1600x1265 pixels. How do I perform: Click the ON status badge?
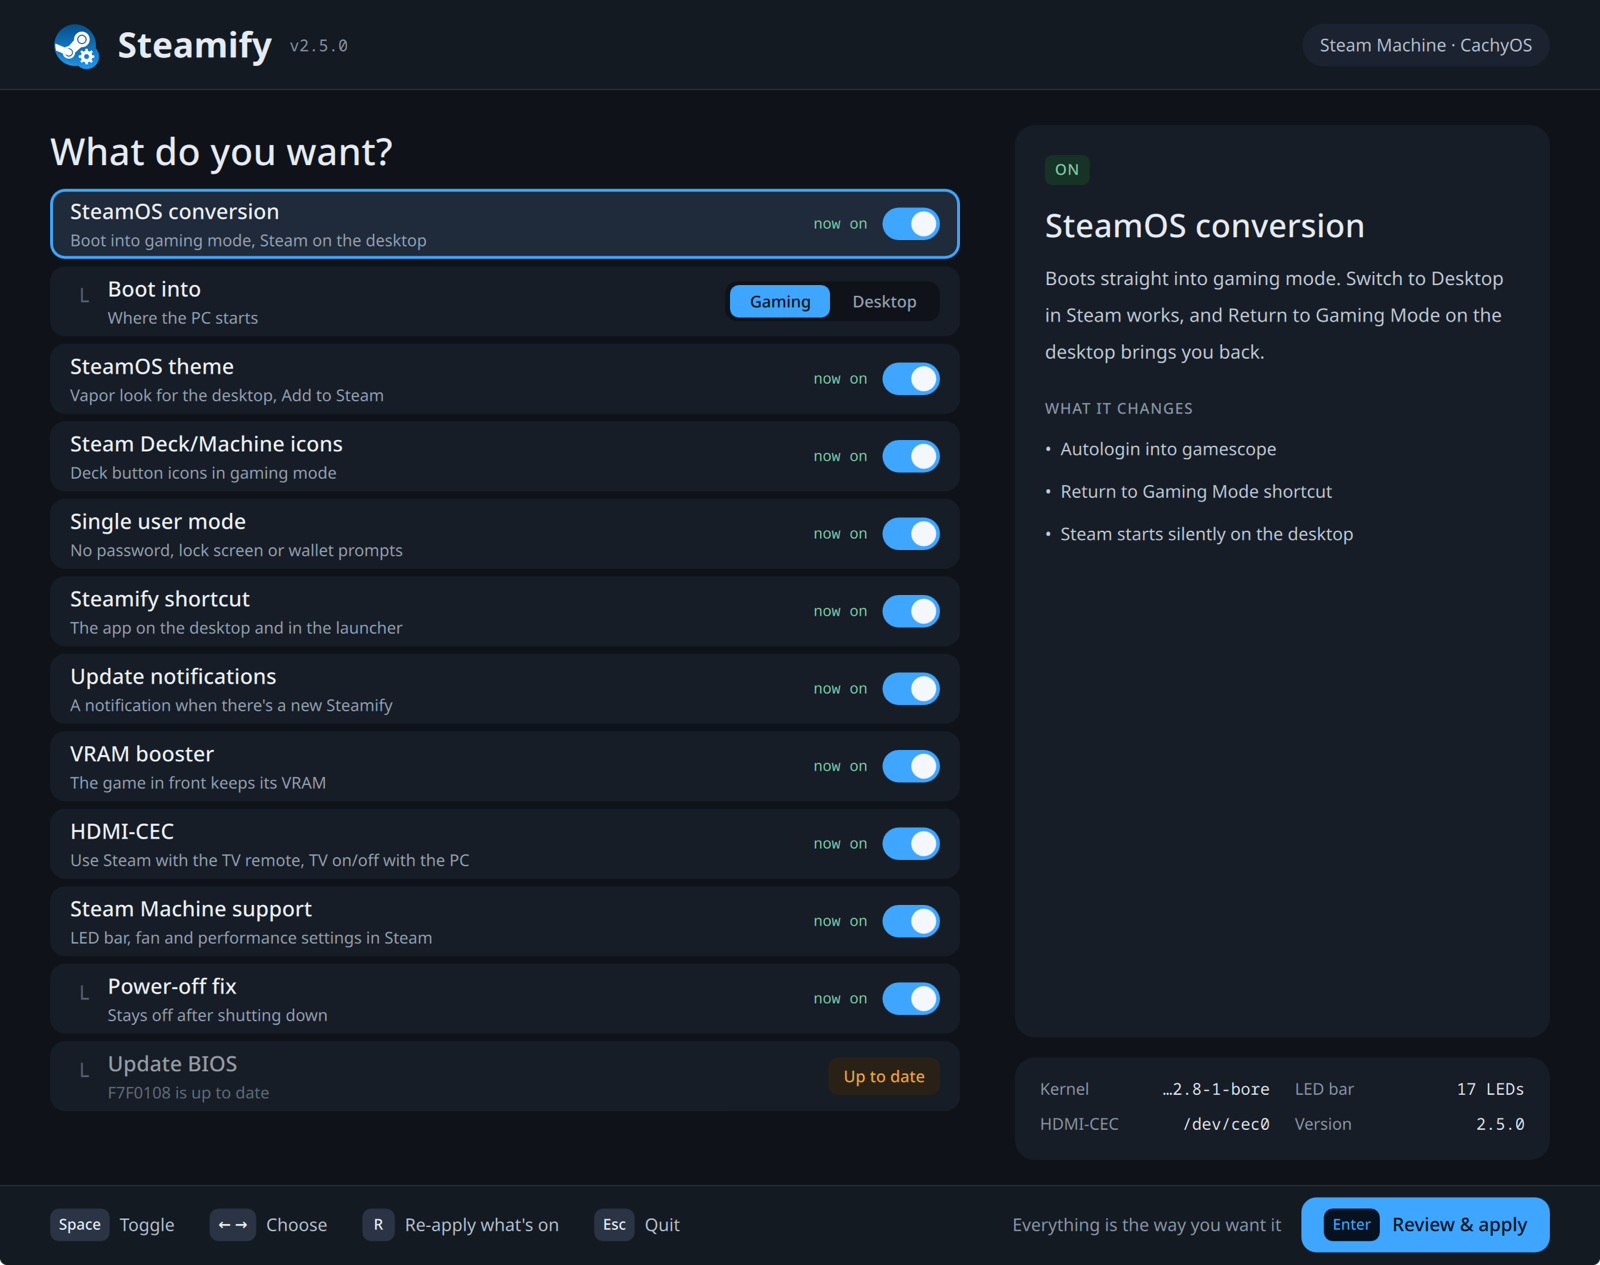(x=1067, y=170)
